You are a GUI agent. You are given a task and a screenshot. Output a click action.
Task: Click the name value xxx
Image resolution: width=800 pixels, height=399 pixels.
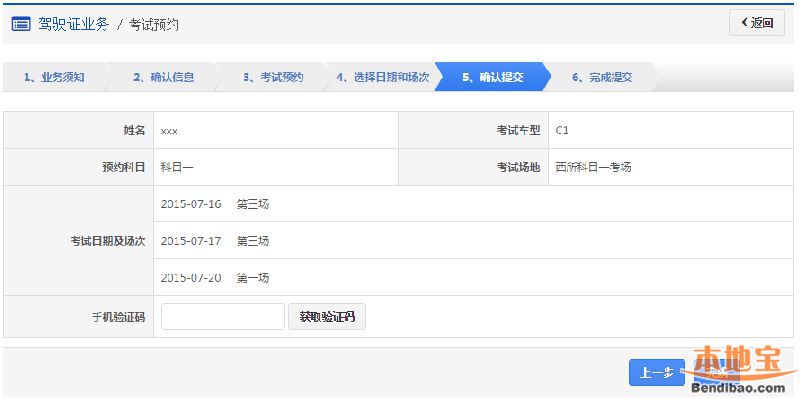coord(169,131)
